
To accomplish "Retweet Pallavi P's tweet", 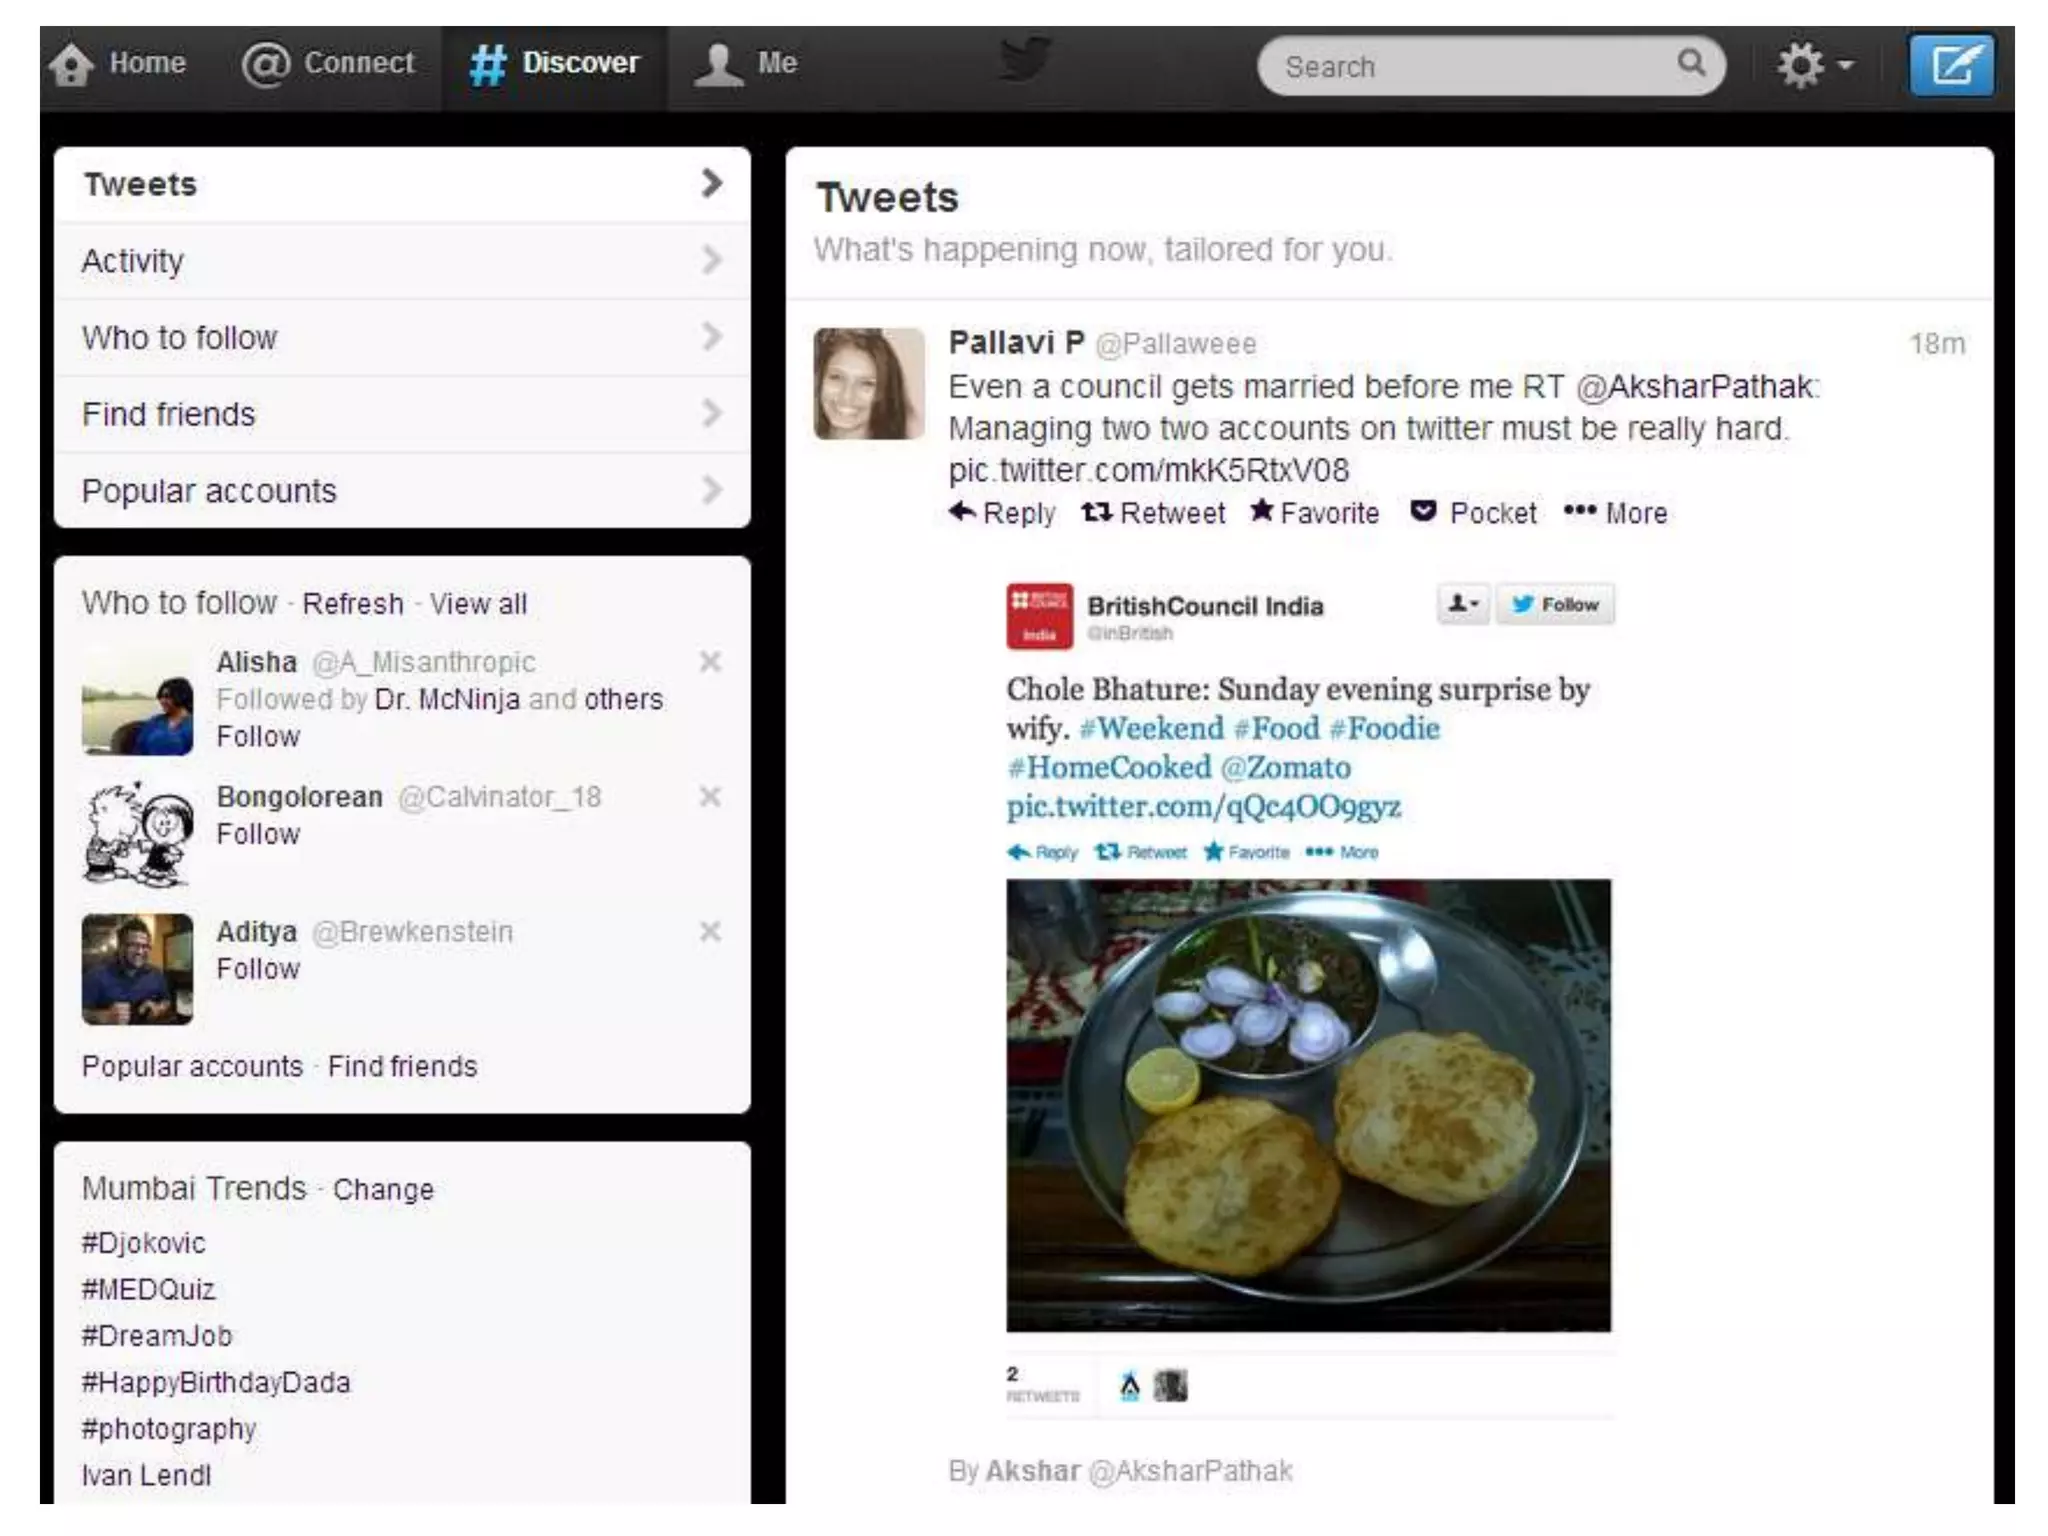I will coord(1153,513).
